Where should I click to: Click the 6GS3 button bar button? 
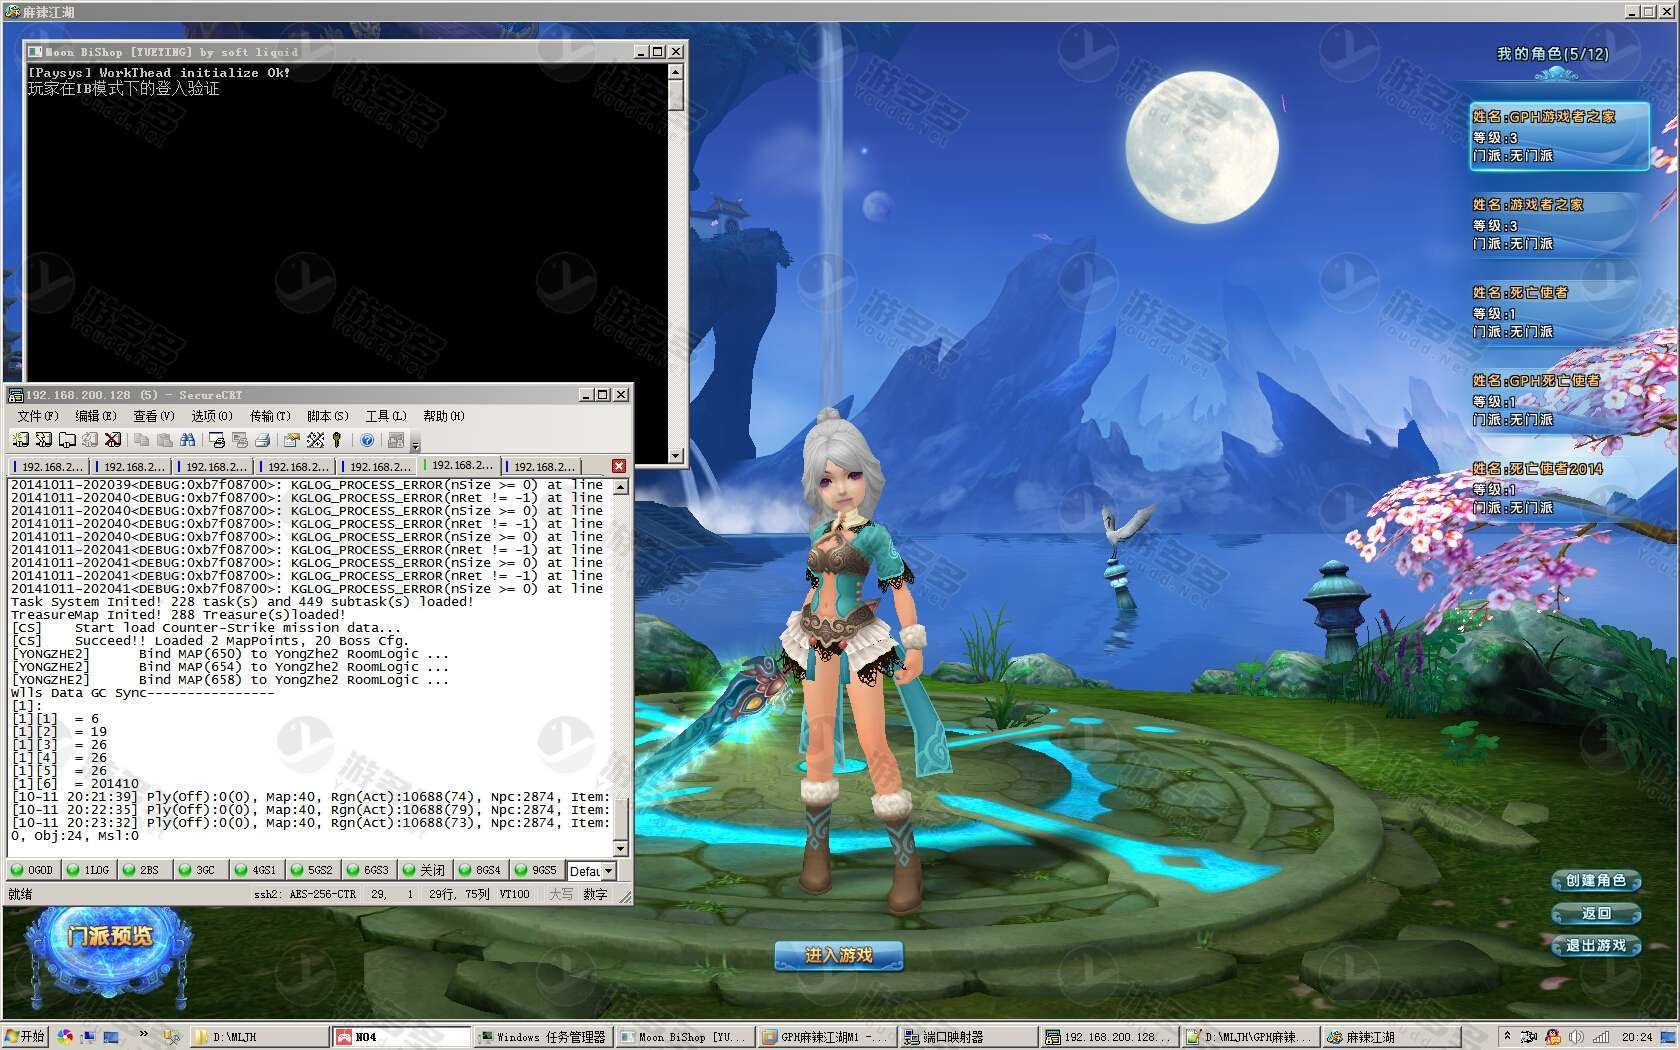368,870
